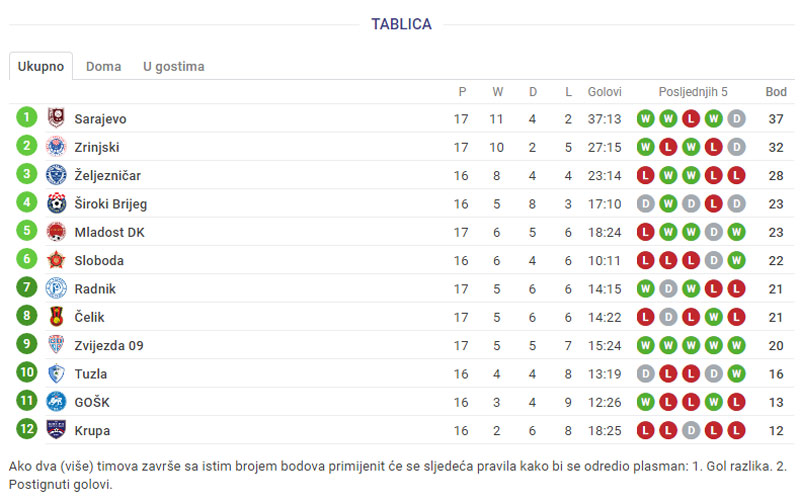Image resolution: width=800 pixels, height=504 pixels.
Task: Open the Mladost DK team link
Action: pyautogui.click(x=109, y=232)
